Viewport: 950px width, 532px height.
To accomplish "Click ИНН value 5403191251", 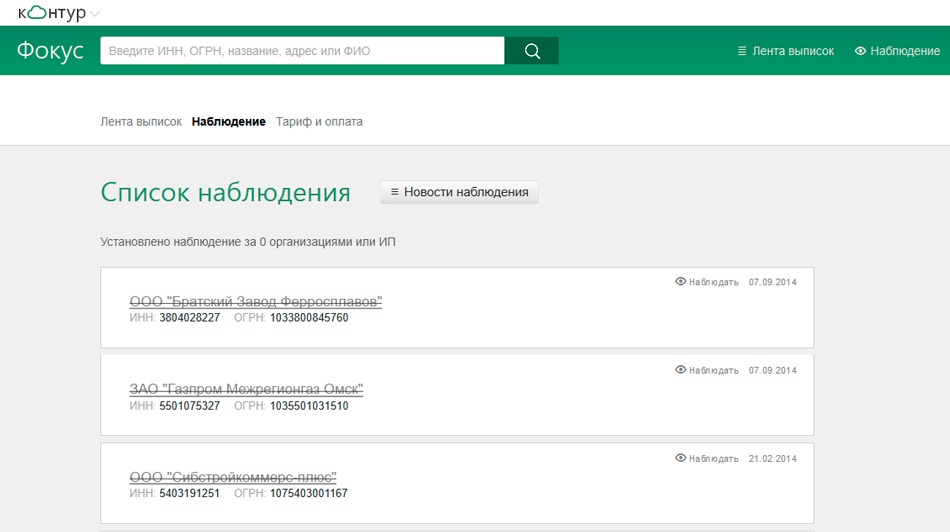I will click(190, 493).
